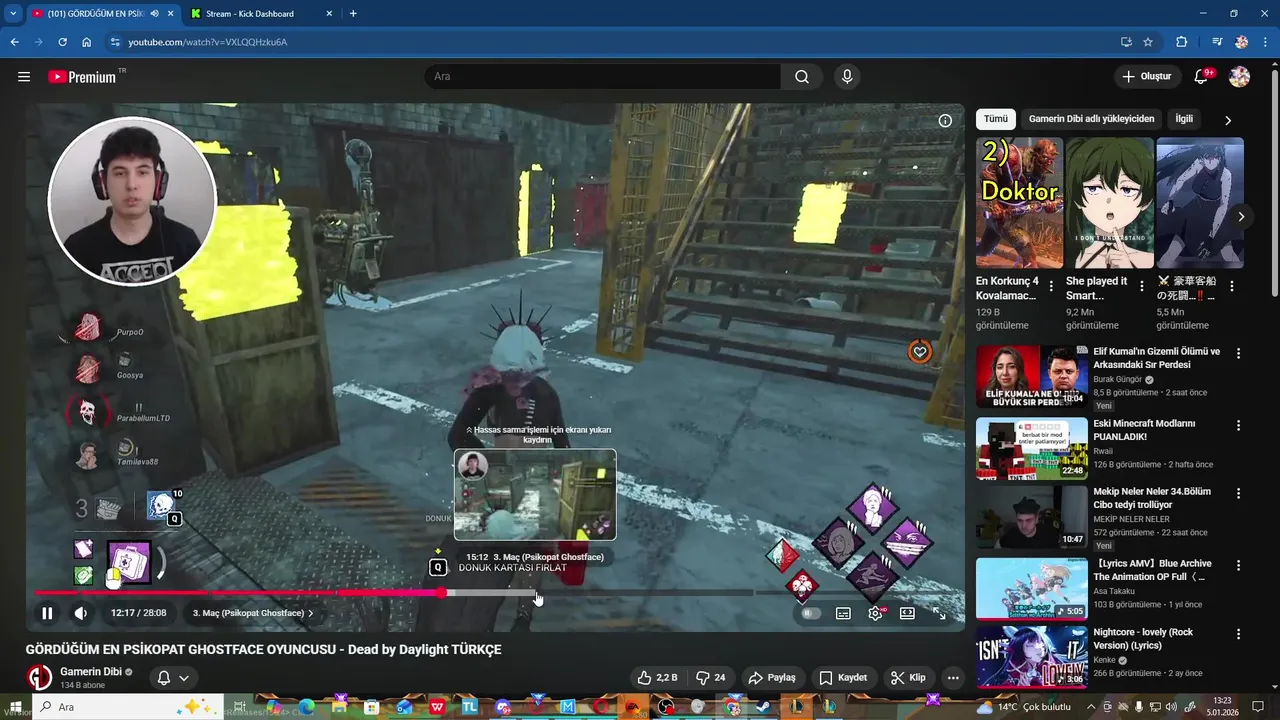Open options for Elif Kumal video
Image resolution: width=1280 pixels, height=720 pixels.
click(x=1239, y=353)
